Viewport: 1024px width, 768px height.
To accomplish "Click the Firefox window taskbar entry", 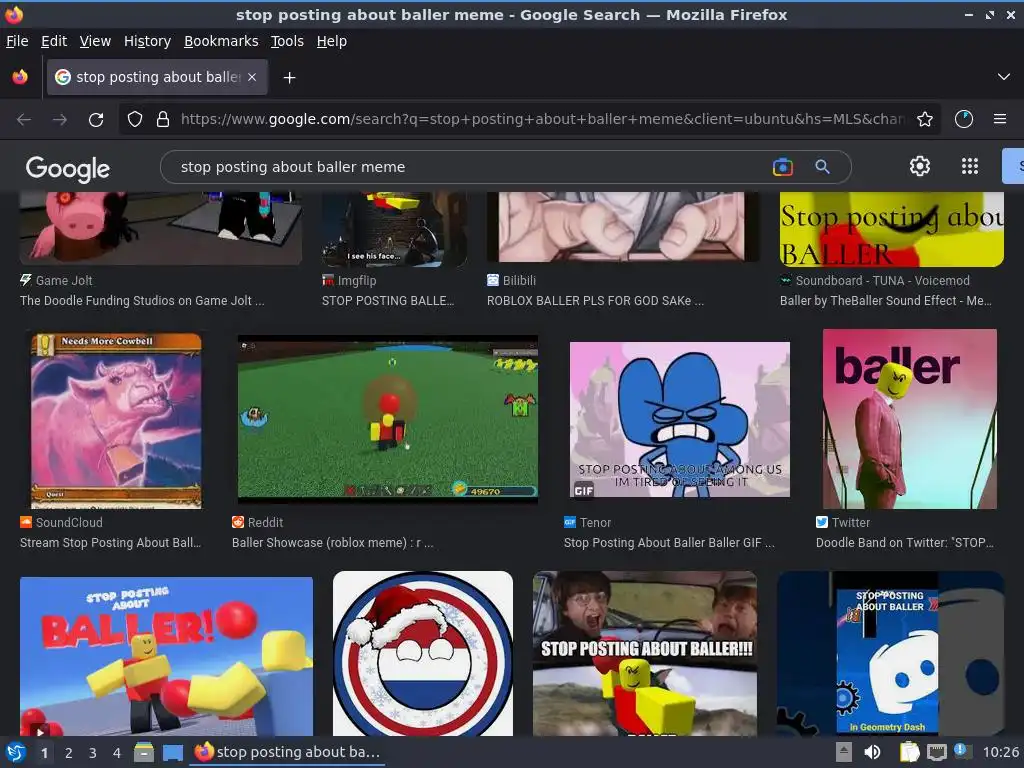I will 287,752.
